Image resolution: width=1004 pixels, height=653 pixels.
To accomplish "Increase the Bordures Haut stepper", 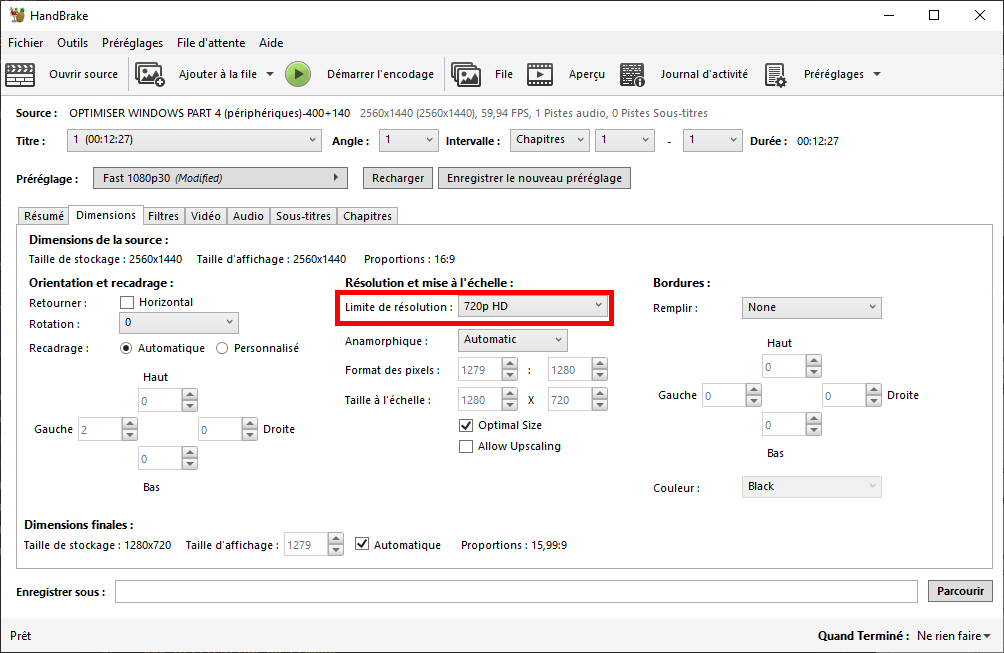I will point(813,361).
